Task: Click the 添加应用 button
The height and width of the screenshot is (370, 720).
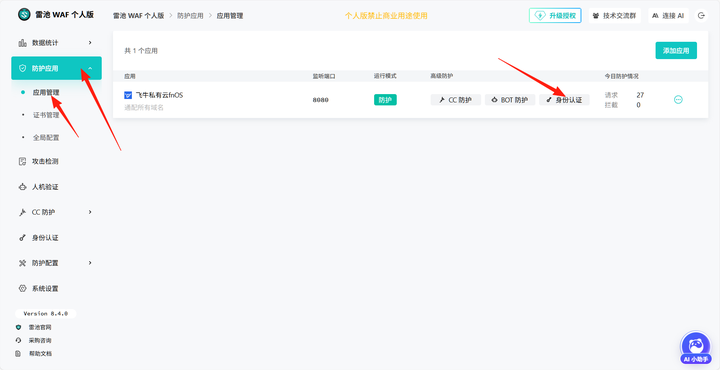Action: click(x=676, y=50)
